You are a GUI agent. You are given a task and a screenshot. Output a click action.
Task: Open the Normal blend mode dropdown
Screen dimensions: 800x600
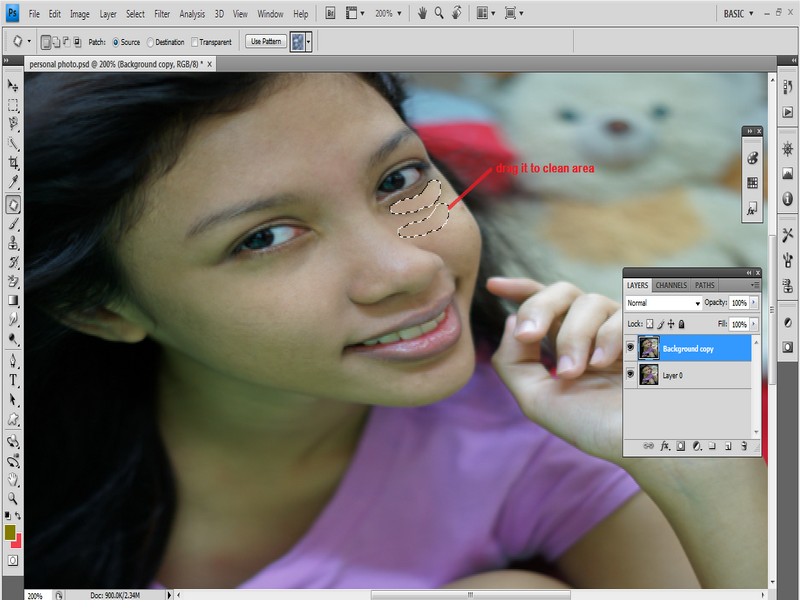[663, 302]
